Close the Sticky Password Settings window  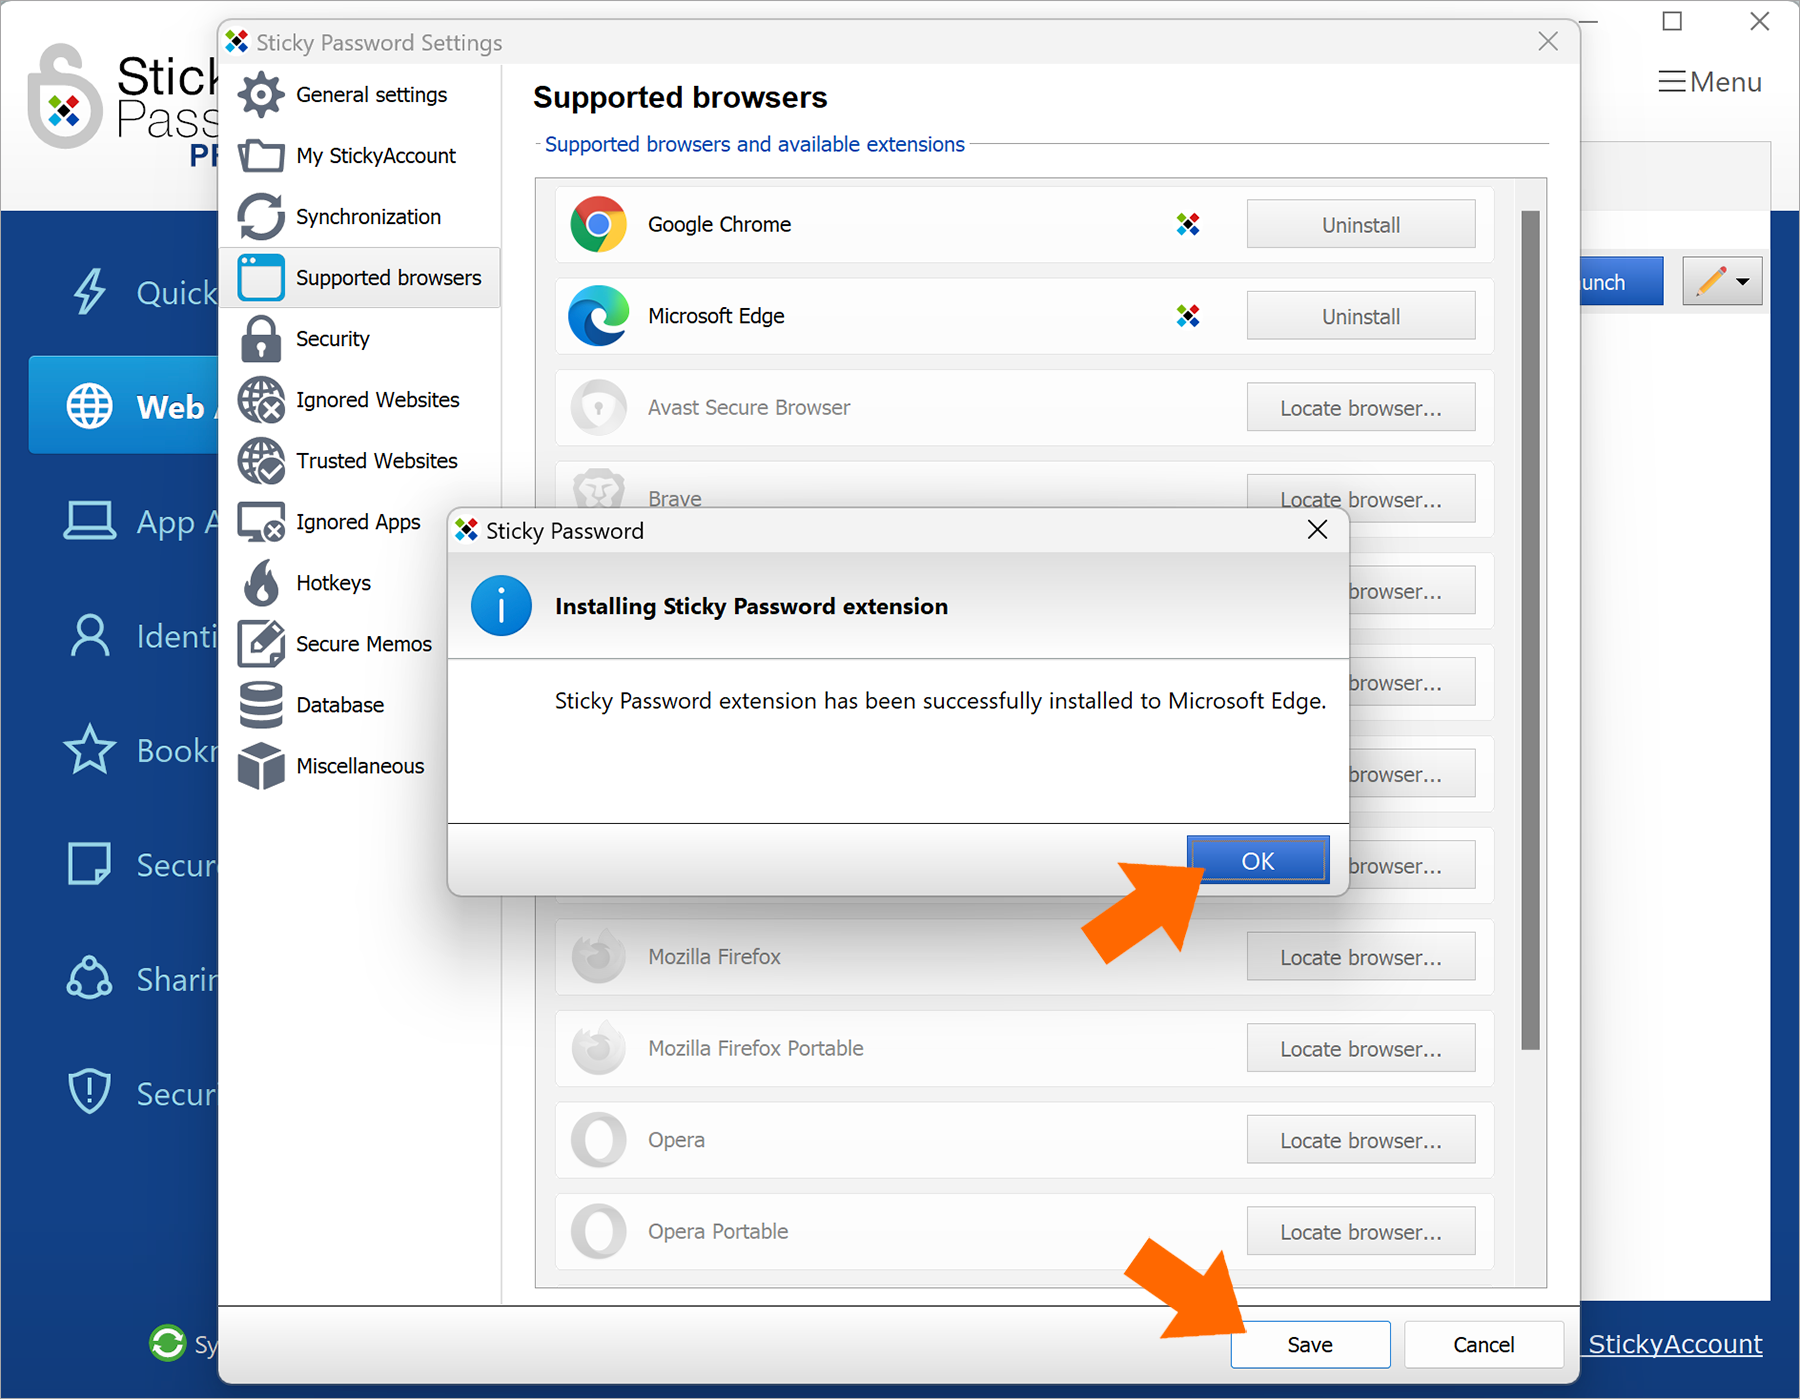click(x=1548, y=41)
